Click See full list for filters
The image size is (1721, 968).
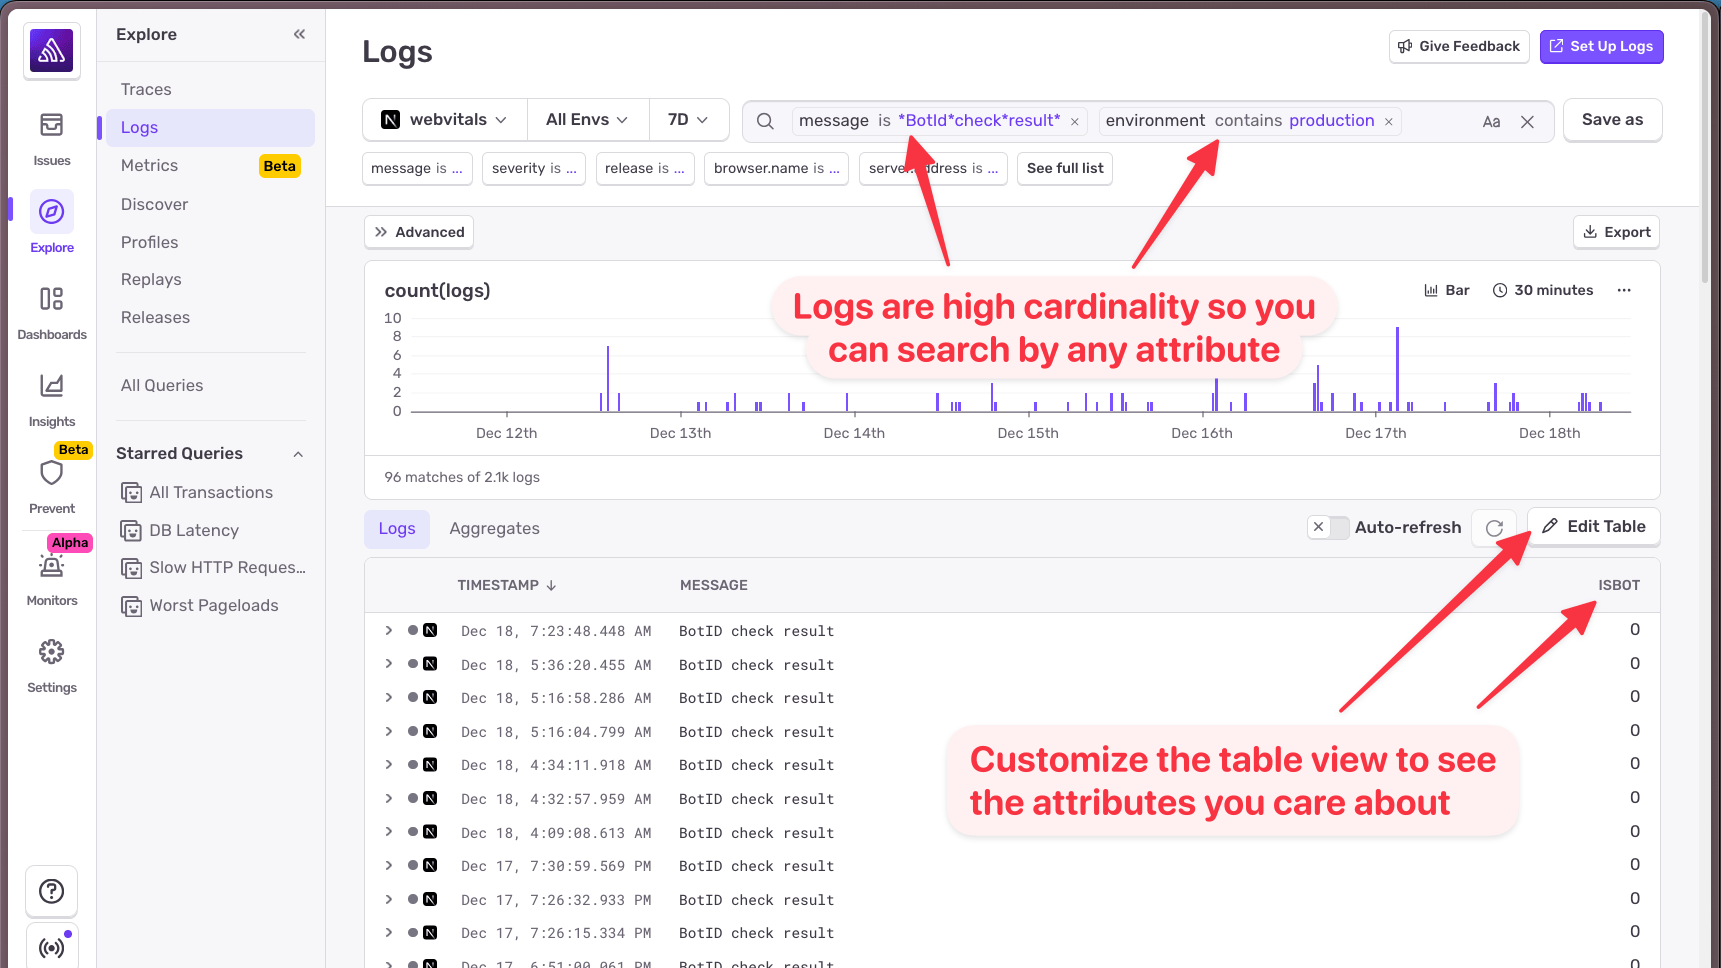[1064, 168]
